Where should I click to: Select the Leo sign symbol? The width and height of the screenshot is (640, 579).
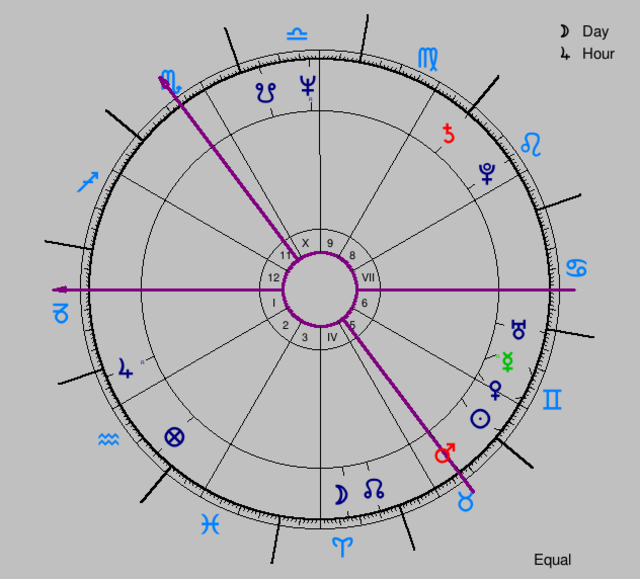[531, 144]
